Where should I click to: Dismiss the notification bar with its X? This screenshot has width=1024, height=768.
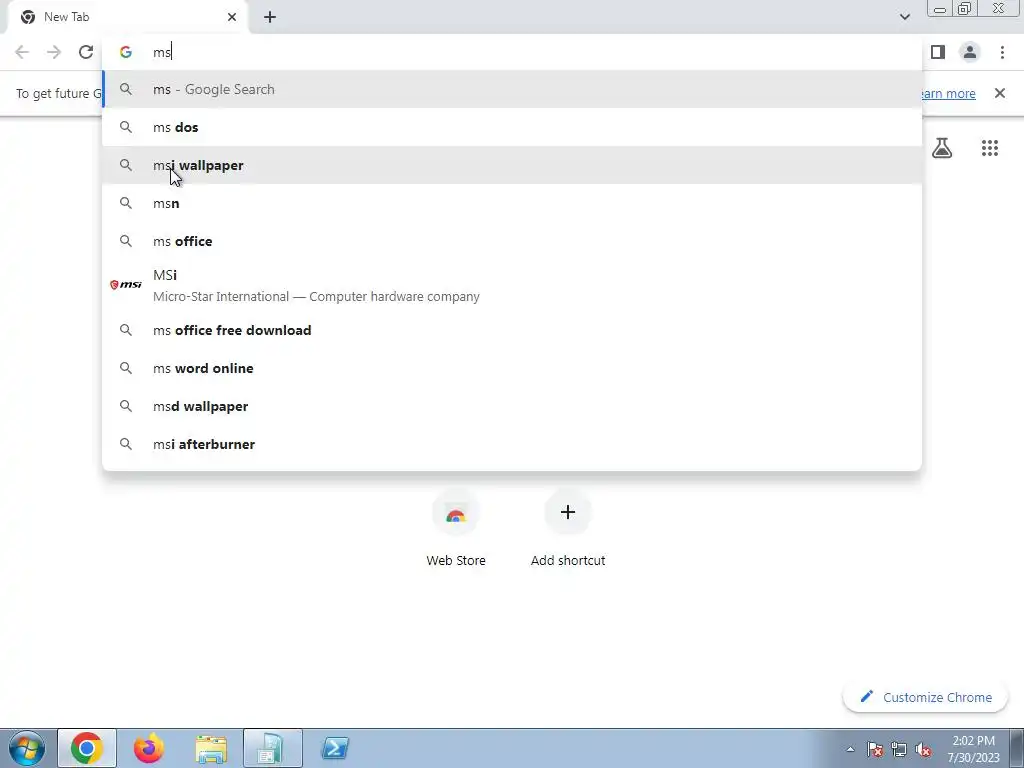tap(999, 93)
